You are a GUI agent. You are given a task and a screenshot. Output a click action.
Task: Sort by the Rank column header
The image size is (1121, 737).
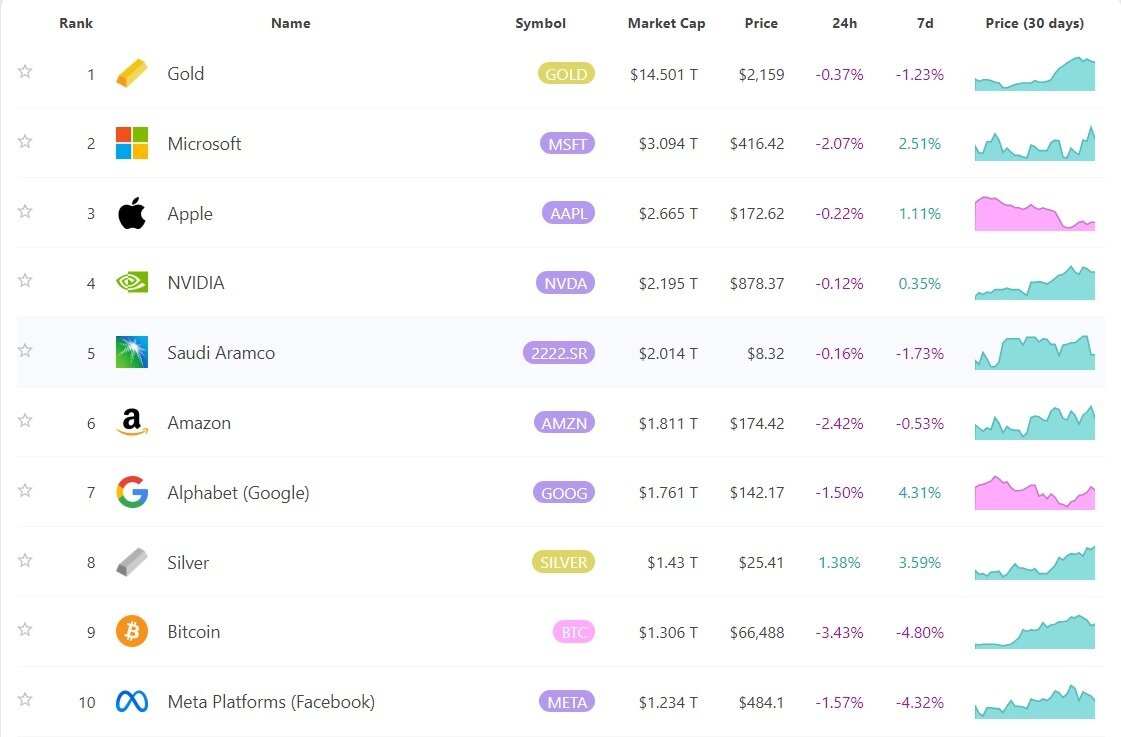[75, 23]
